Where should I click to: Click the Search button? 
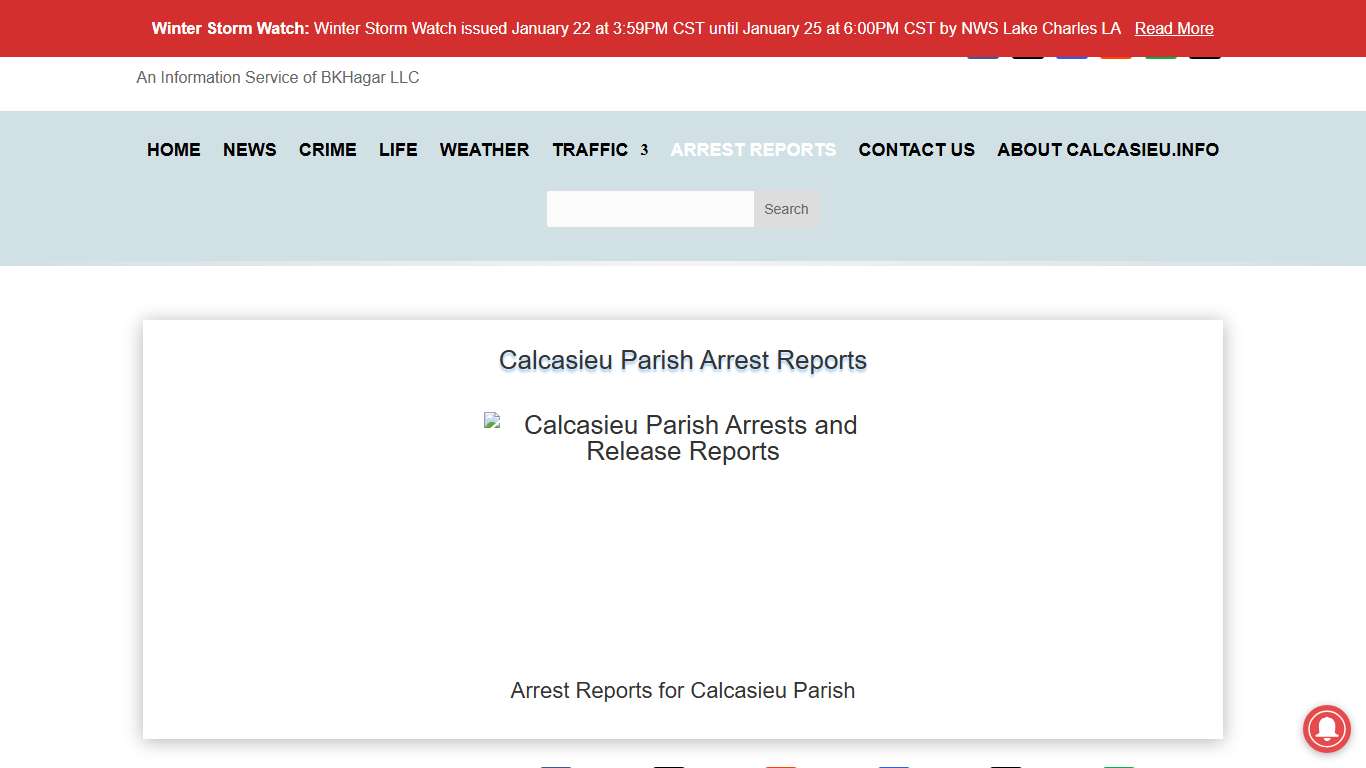pyautogui.click(x=786, y=209)
